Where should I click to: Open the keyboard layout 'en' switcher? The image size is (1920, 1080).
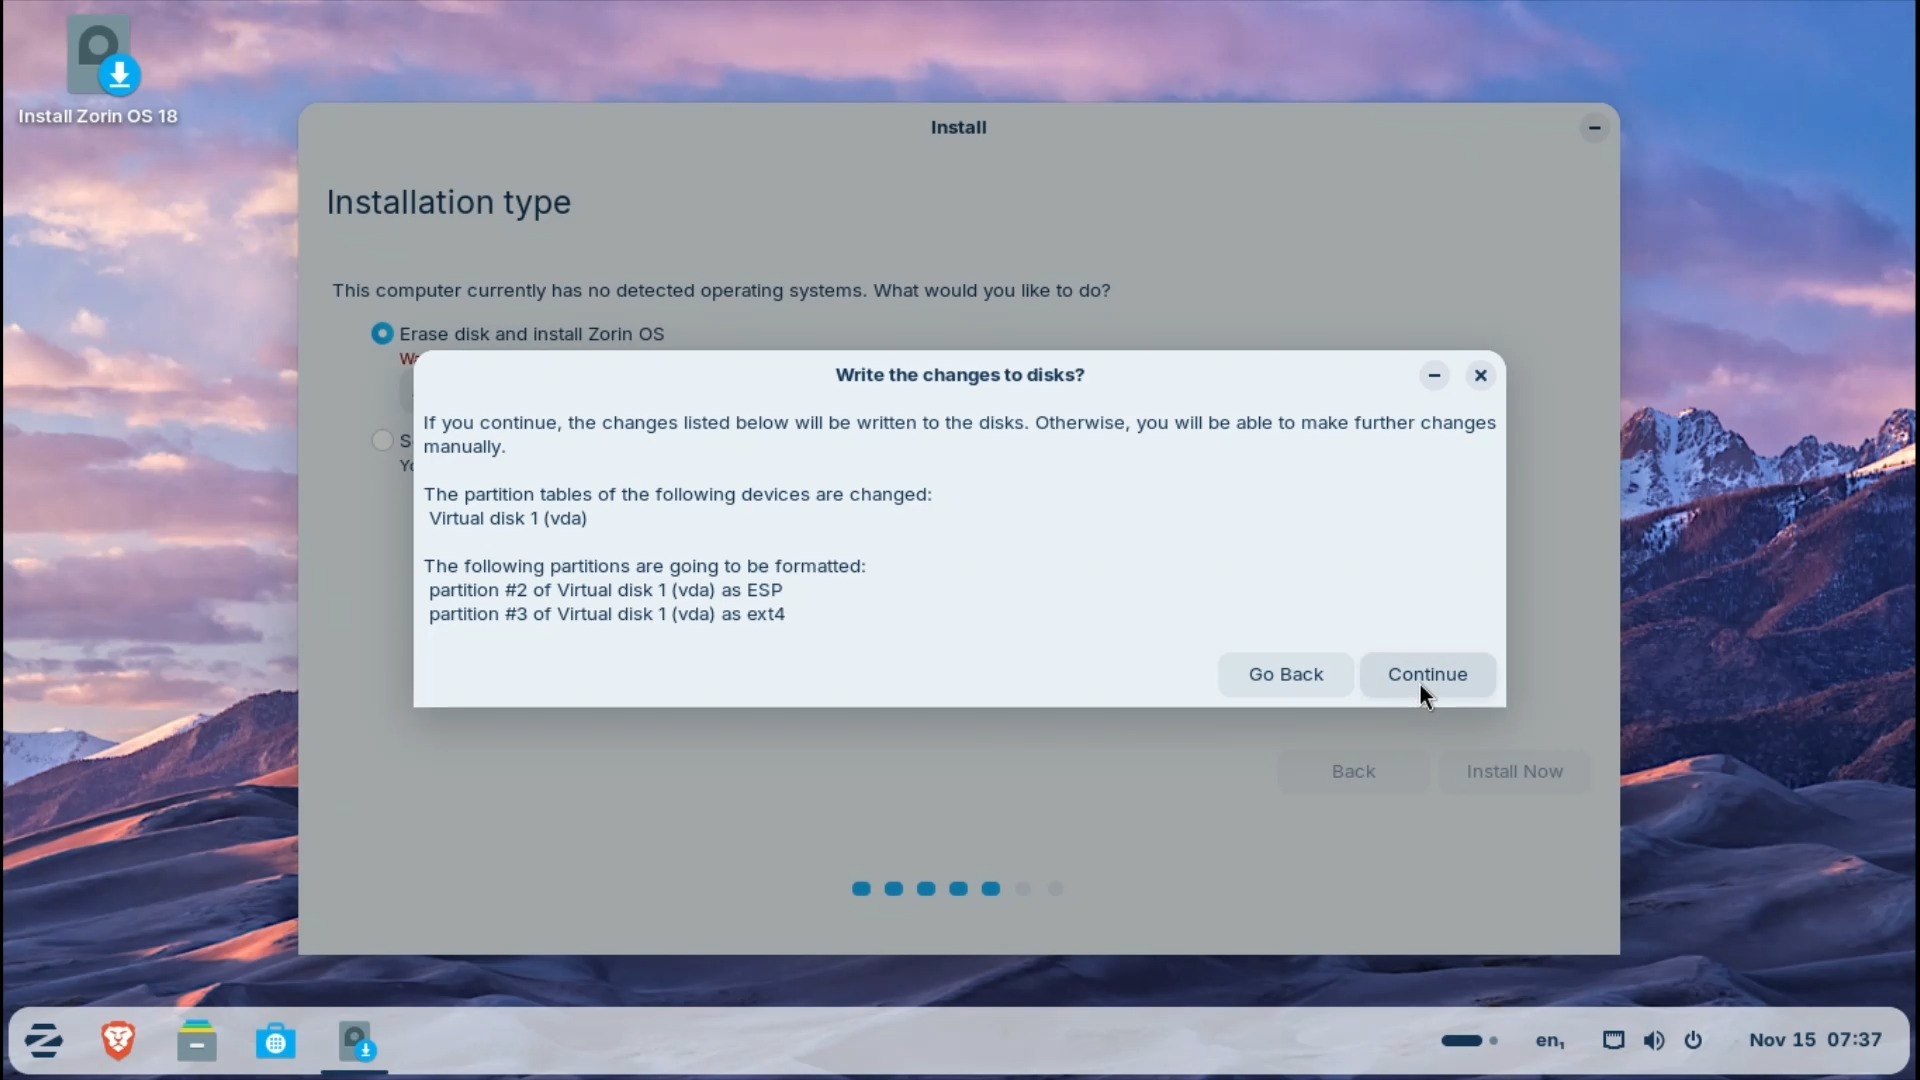[x=1548, y=1040]
